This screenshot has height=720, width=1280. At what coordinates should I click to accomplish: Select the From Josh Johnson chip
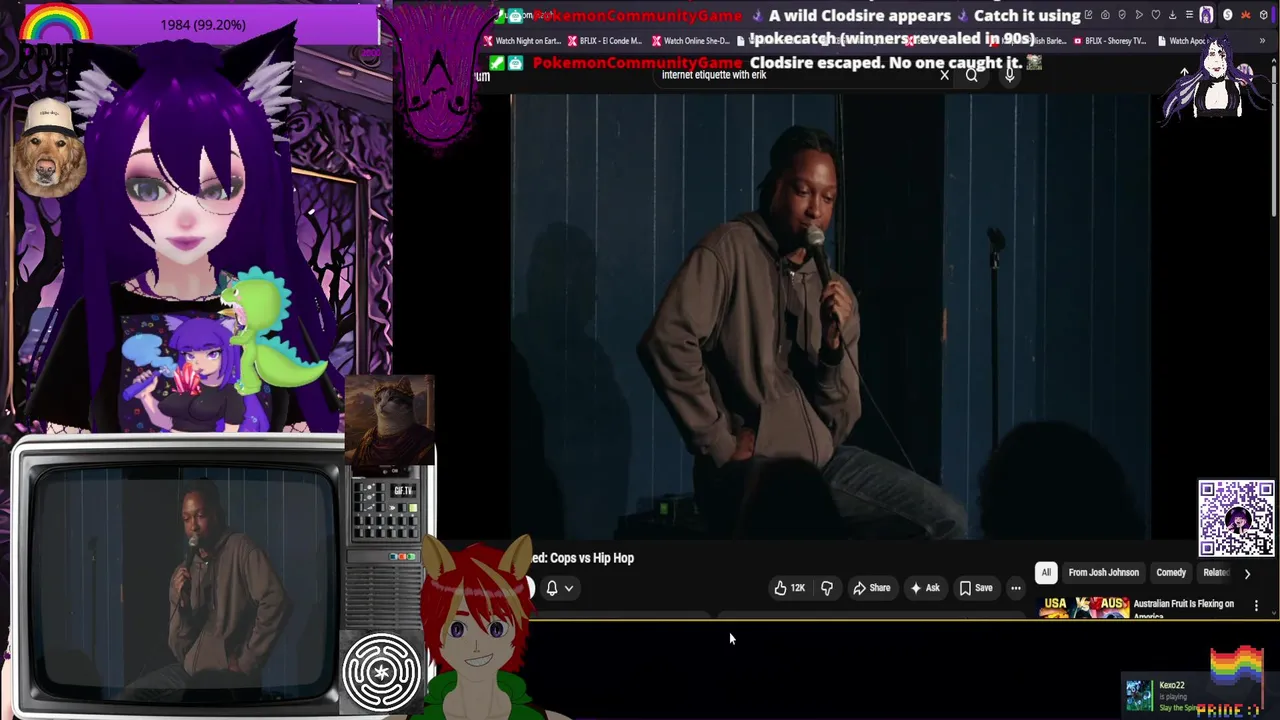(x=1103, y=573)
